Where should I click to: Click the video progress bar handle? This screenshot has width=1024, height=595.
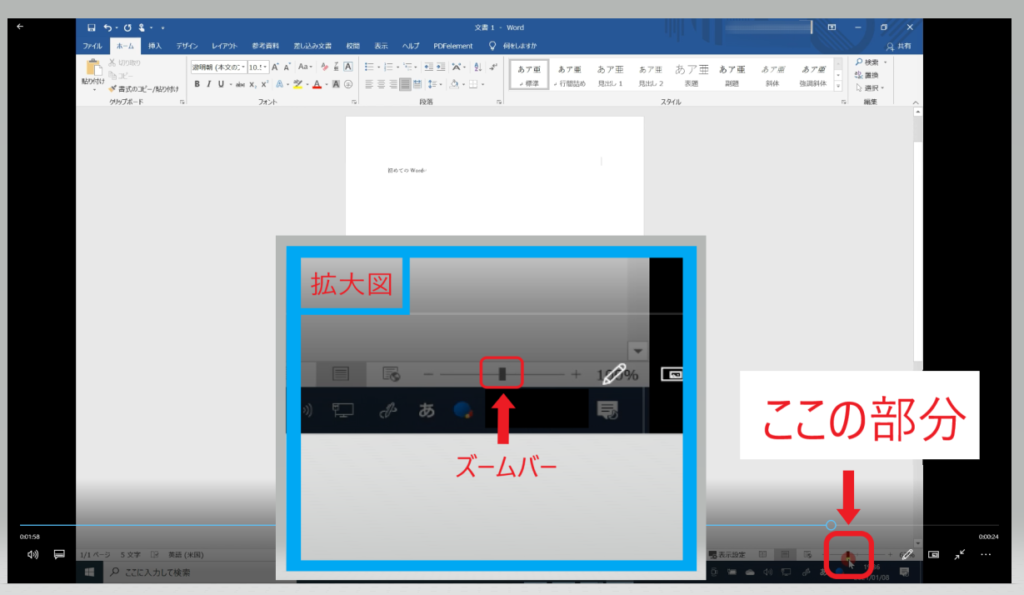click(x=831, y=525)
